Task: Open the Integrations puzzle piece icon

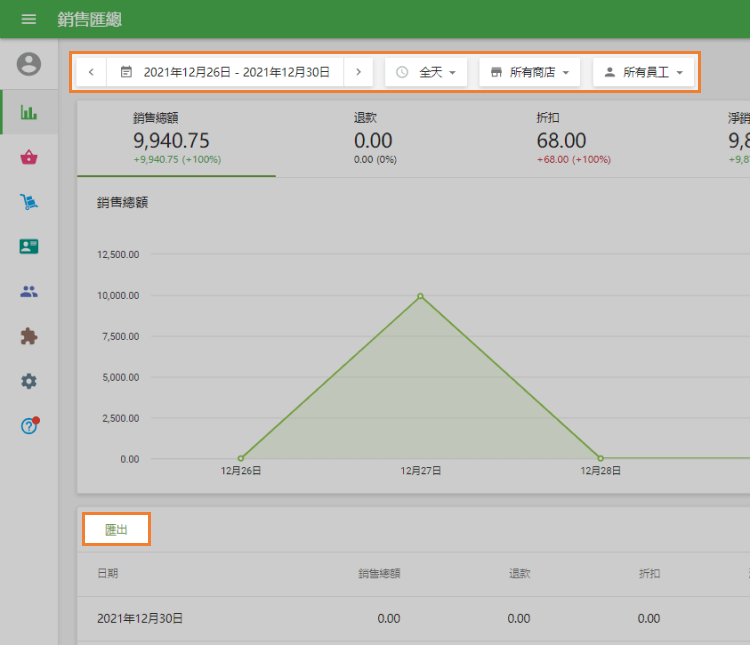Action: 29,337
